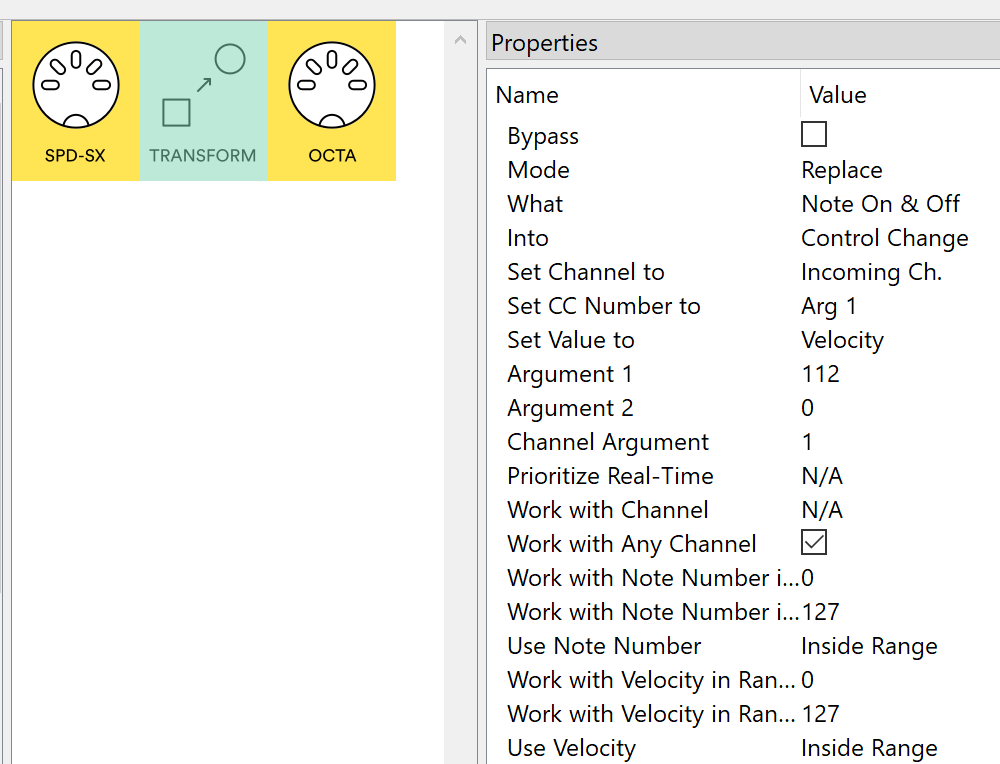Image resolution: width=1000 pixels, height=764 pixels.
Task: Change Set Channel to Incoming Ch.
Action: (x=871, y=272)
